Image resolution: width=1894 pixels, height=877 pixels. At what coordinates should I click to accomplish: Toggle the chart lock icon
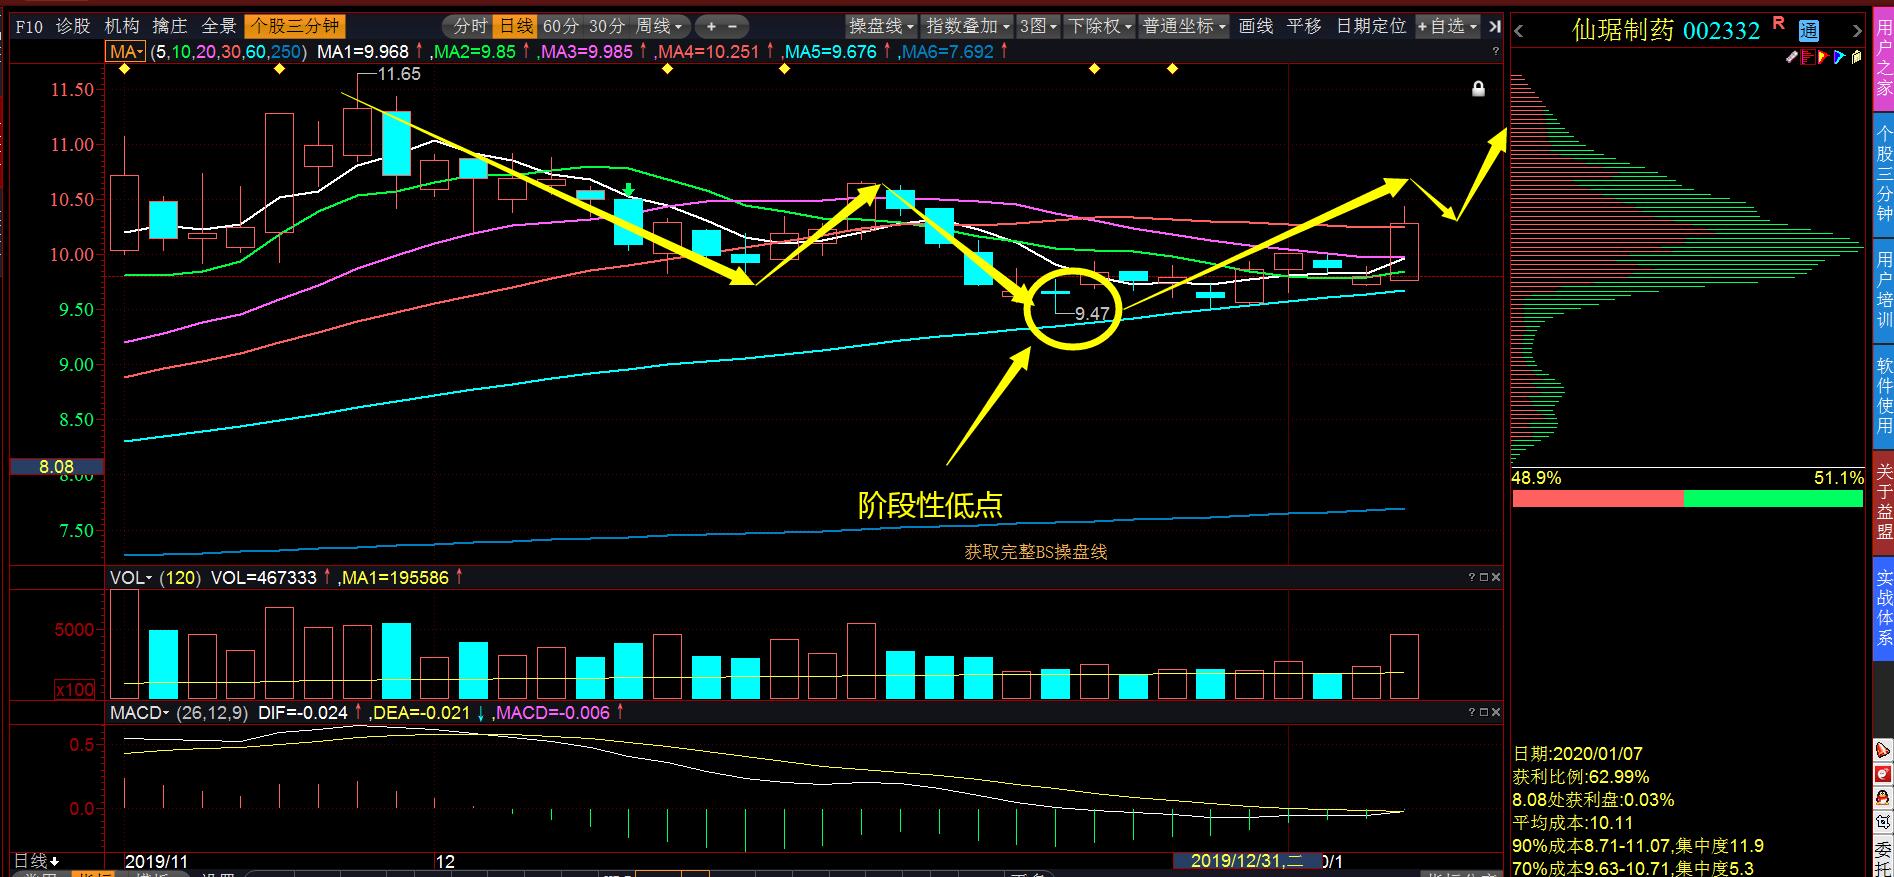tap(1478, 89)
